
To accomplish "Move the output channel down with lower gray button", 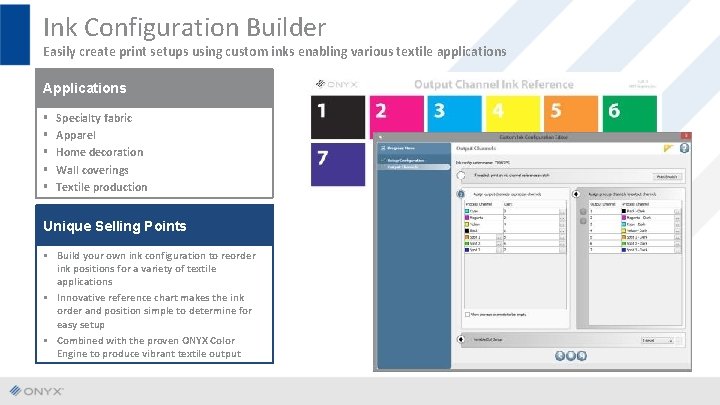I will 583,221.
